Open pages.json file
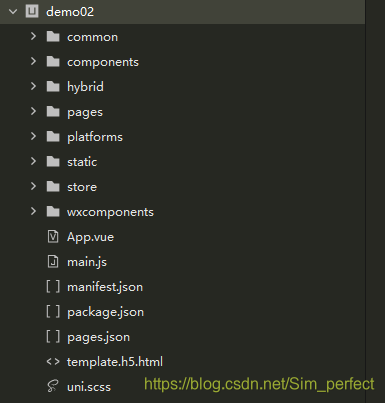 click(98, 337)
